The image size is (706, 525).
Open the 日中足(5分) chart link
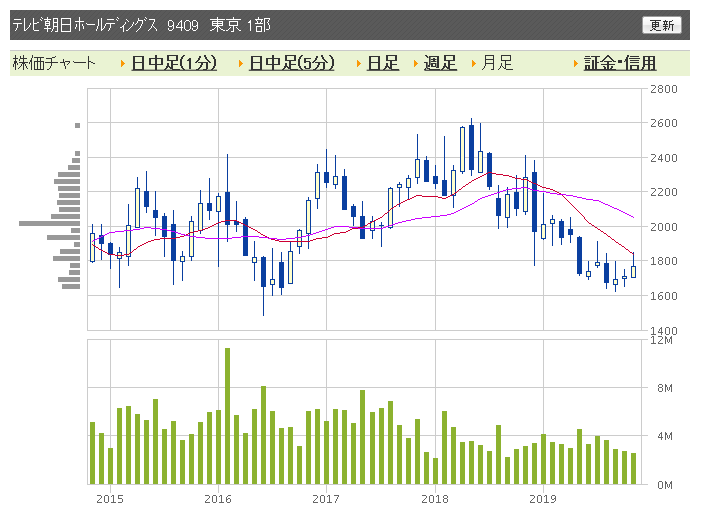[291, 63]
